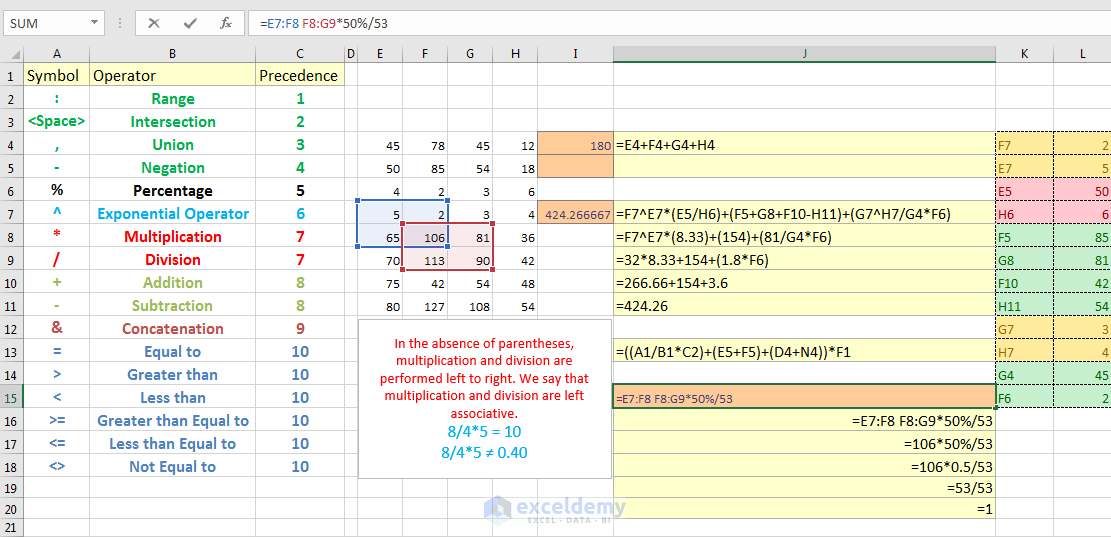Click the Not Equal to cell
This screenshot has height=537, width=1111.
click(x=173, y=467)
